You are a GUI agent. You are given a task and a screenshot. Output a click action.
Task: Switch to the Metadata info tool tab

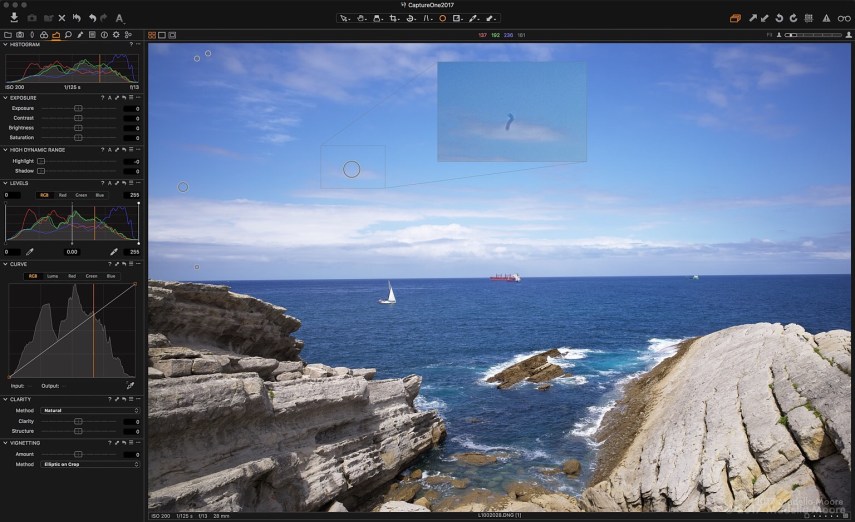pos(104,35)
